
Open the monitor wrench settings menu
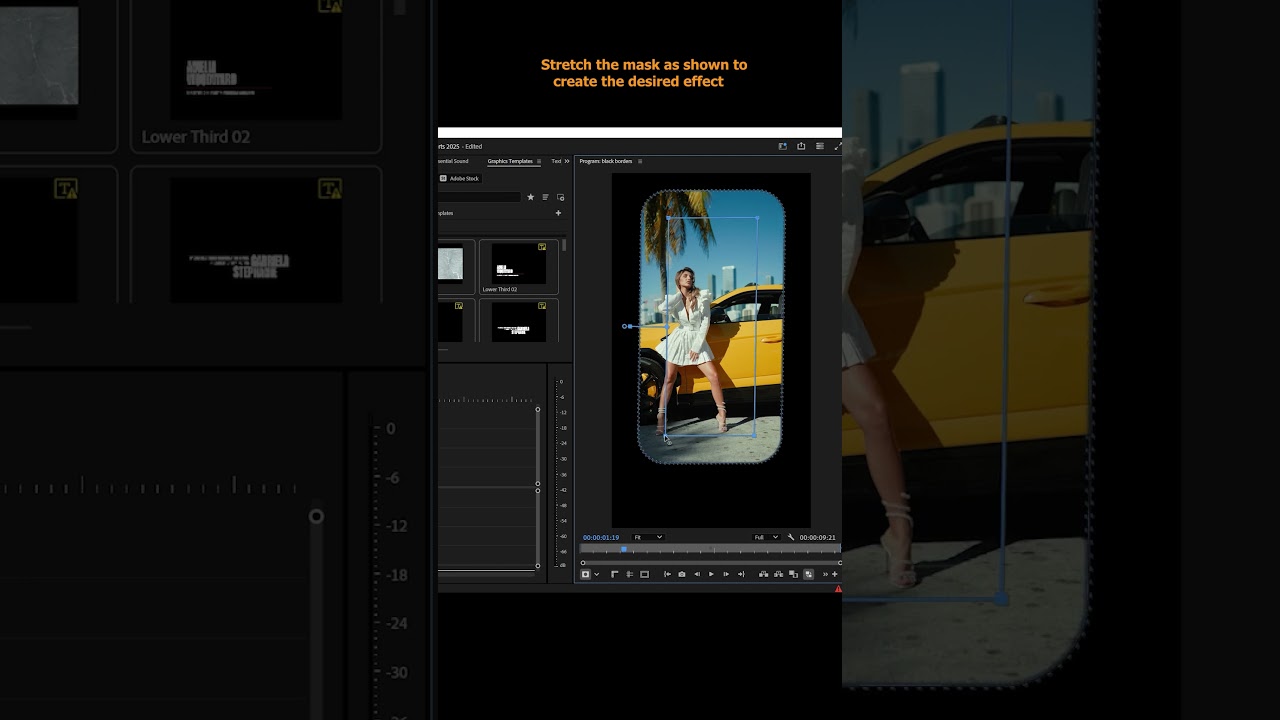[791, 537]
